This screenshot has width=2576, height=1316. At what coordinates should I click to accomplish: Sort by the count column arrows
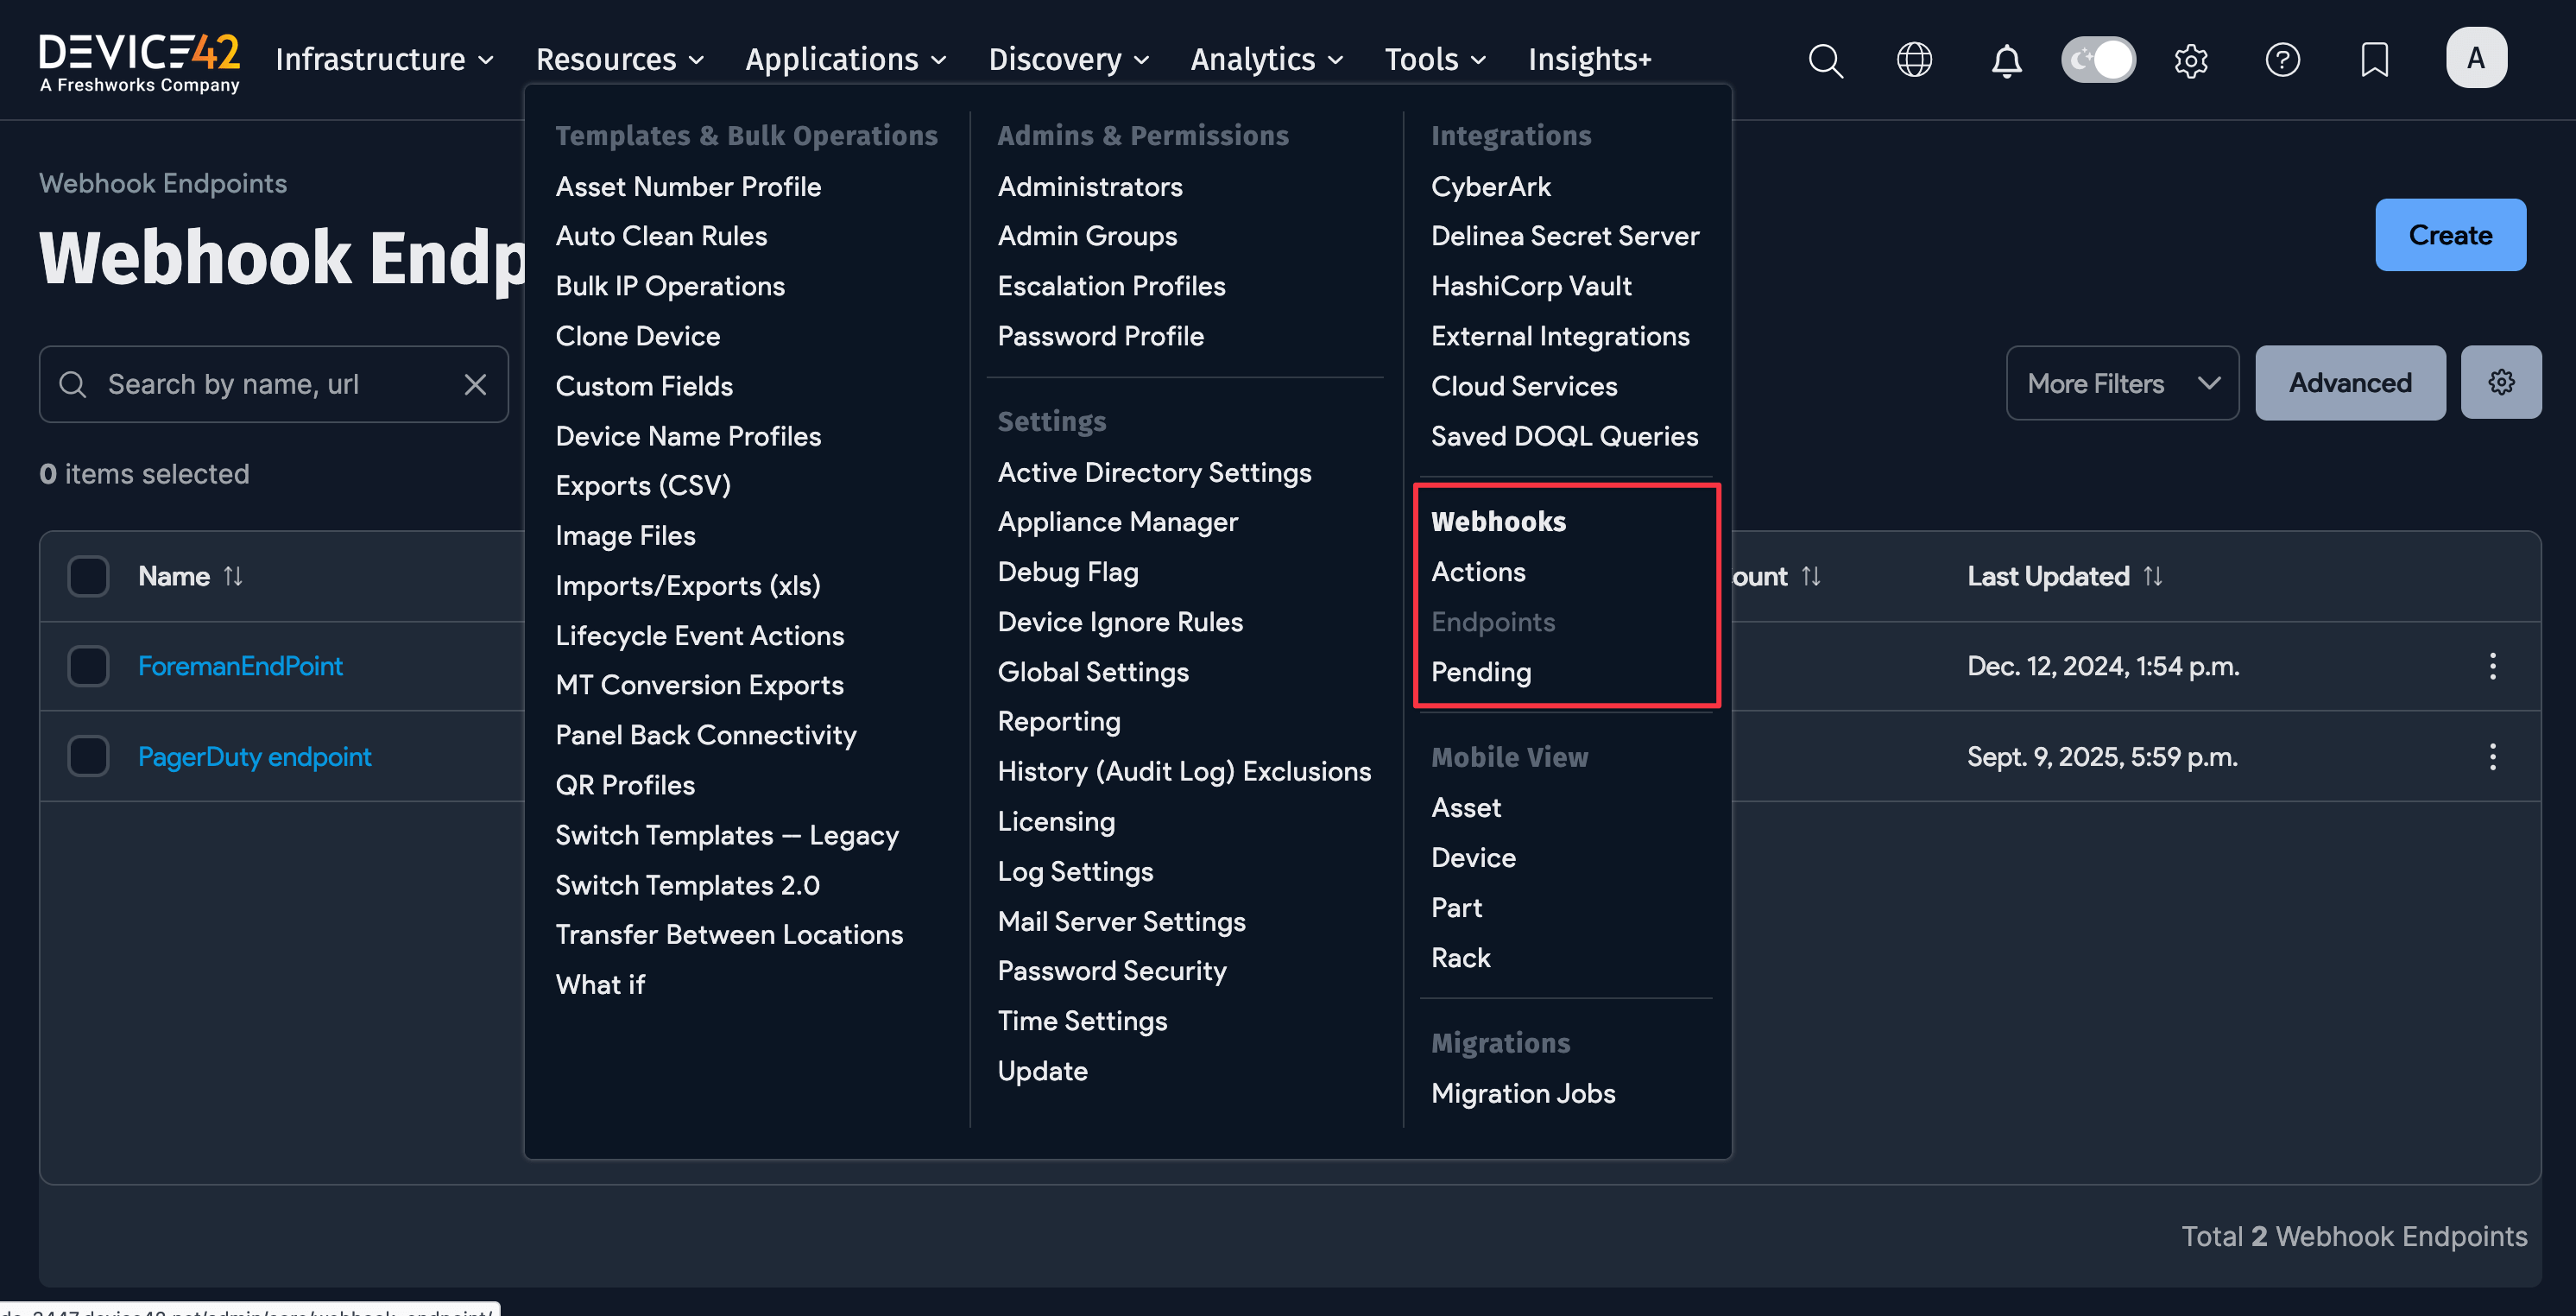(x=1811, y=576)
